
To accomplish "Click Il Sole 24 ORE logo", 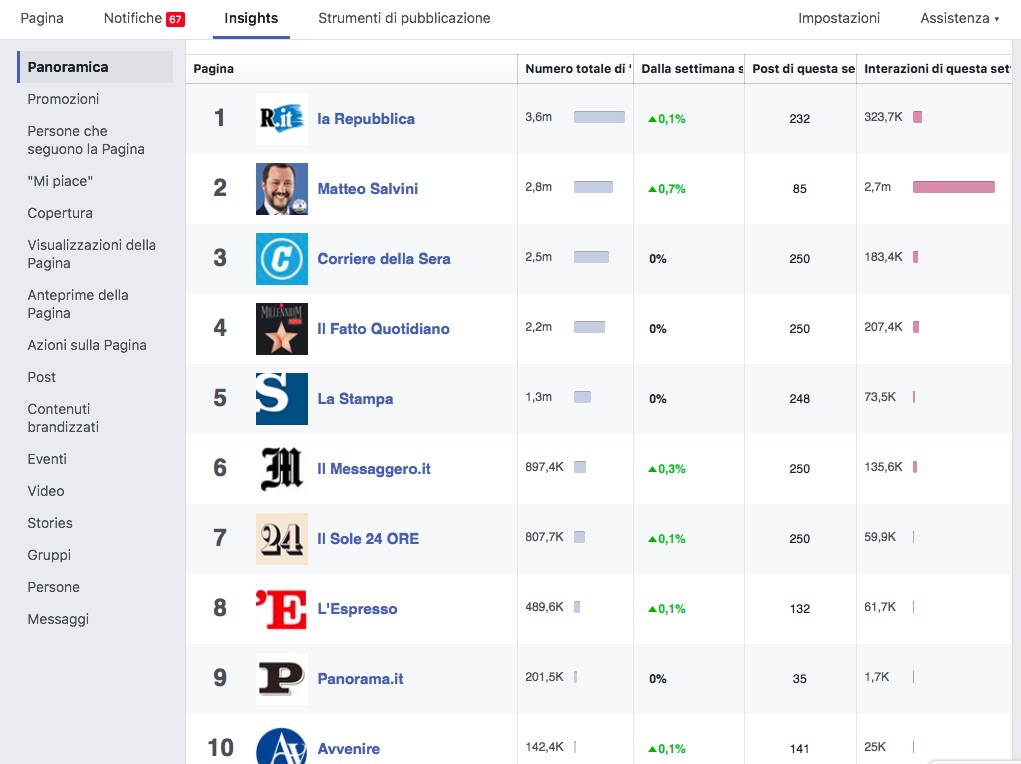I will [x=281, y=539].
